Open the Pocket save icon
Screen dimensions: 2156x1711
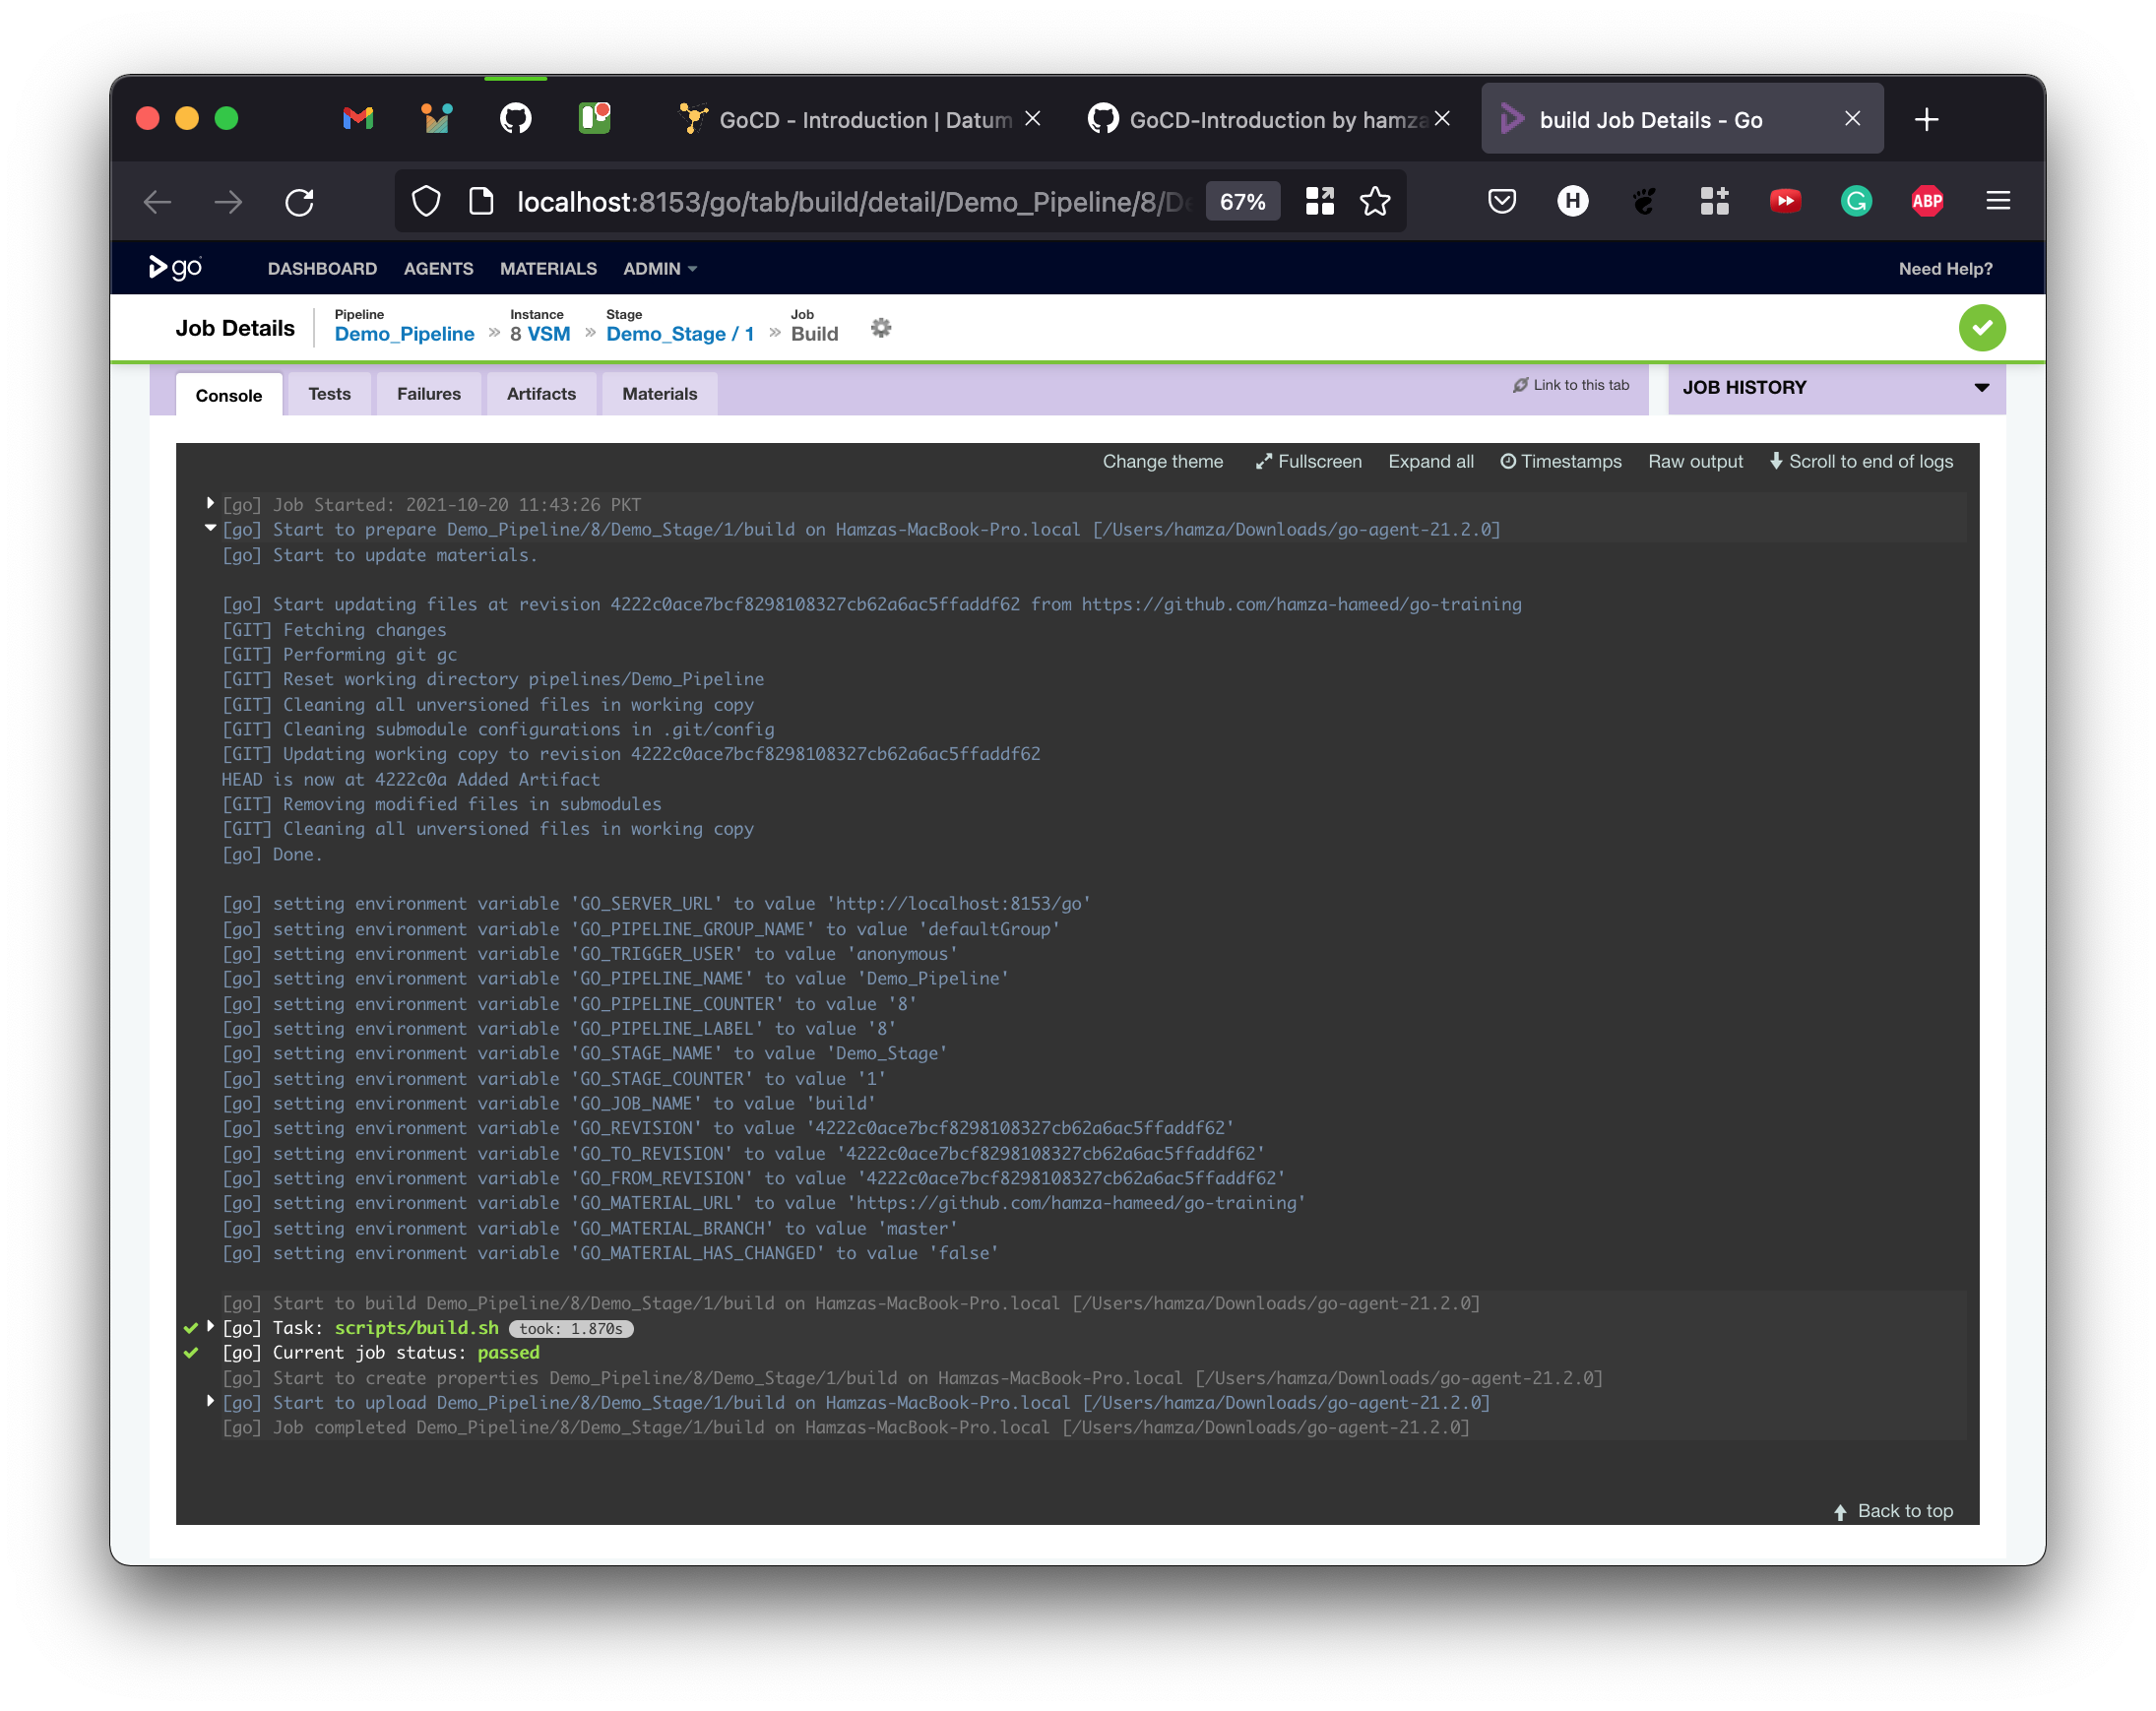[x=1501, y=201]
